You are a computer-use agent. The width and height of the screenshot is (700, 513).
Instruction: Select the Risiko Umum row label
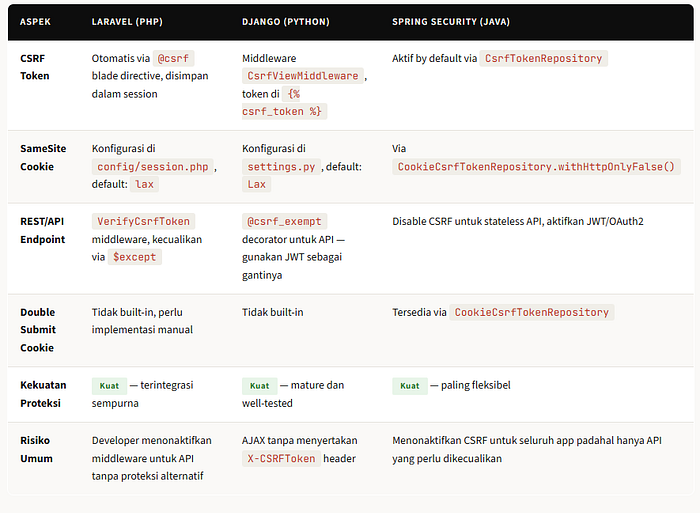click(x=36, y=449)
